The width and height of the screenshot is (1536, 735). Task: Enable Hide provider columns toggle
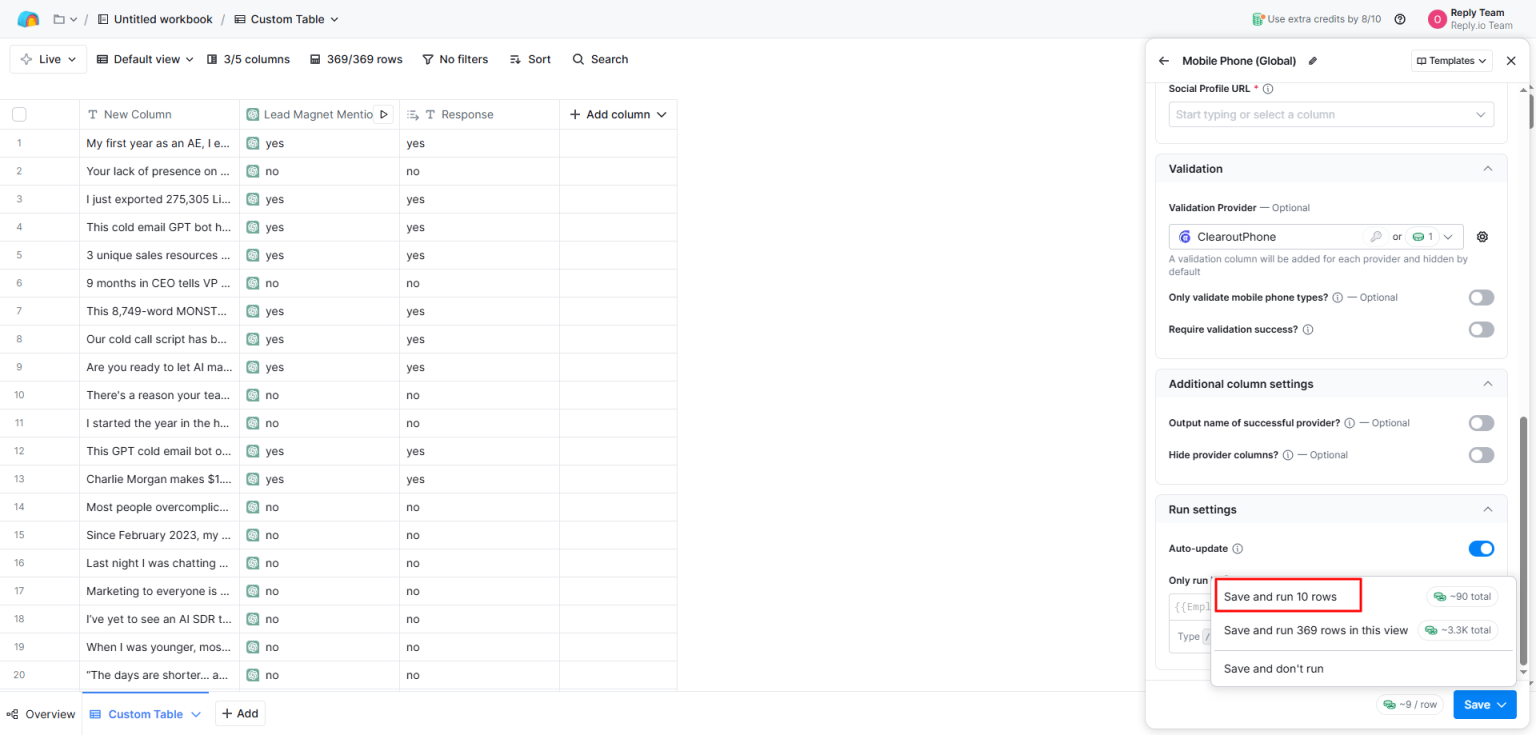[x=1481, y=455]
